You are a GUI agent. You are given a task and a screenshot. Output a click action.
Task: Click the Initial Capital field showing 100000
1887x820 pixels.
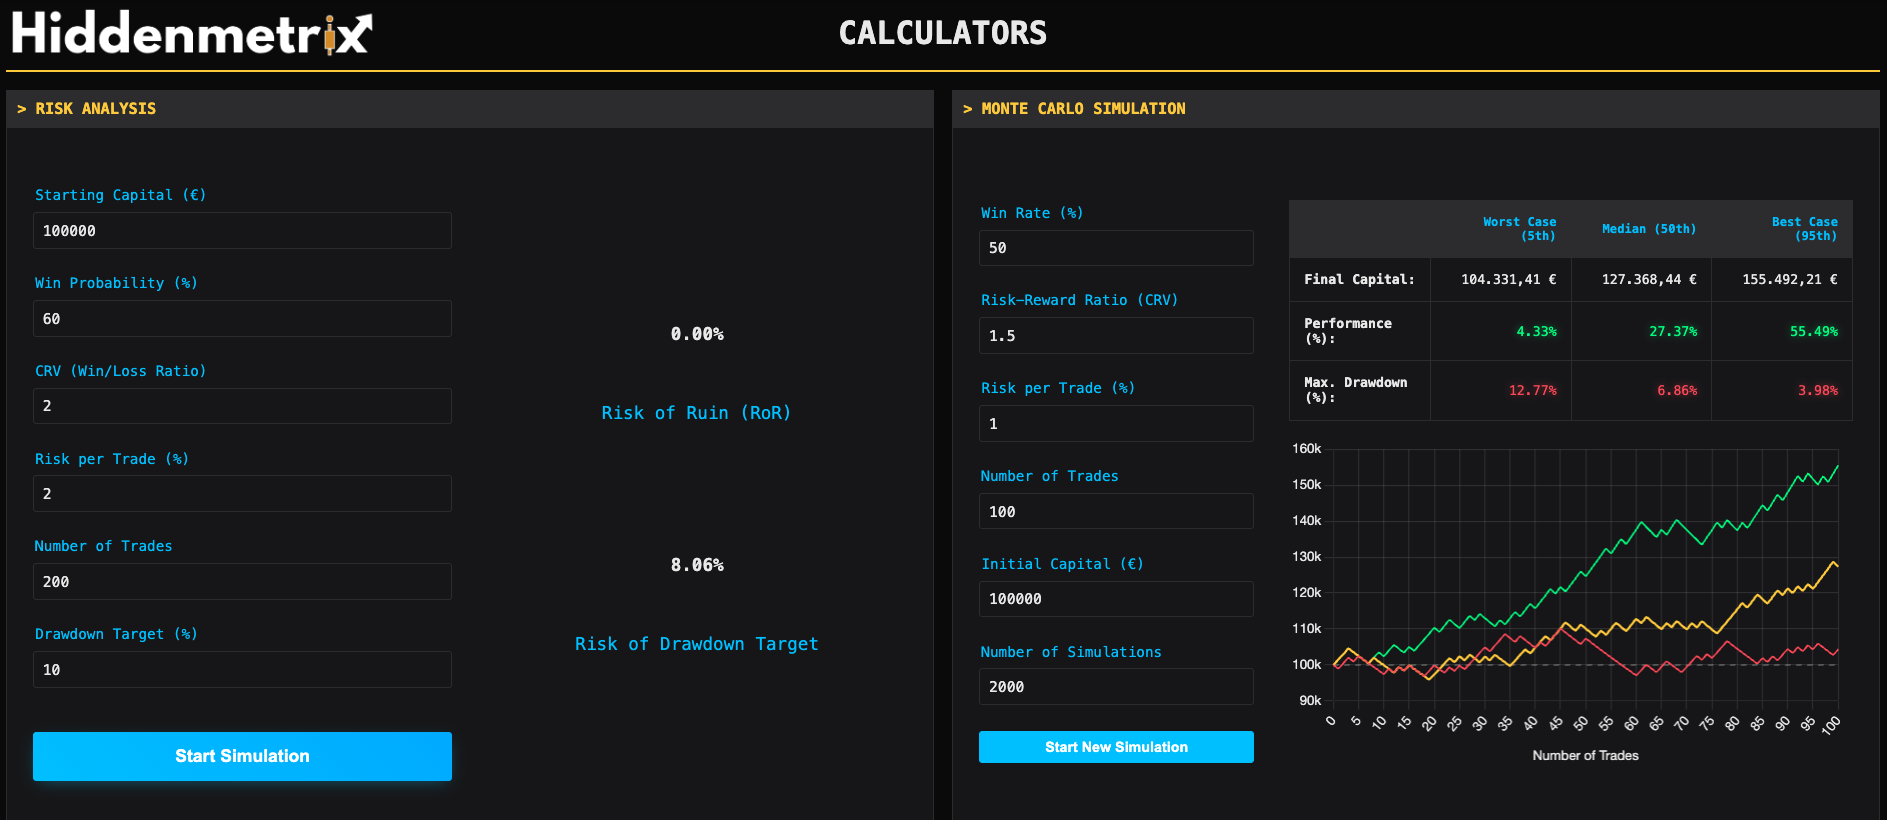[1115, 599]
